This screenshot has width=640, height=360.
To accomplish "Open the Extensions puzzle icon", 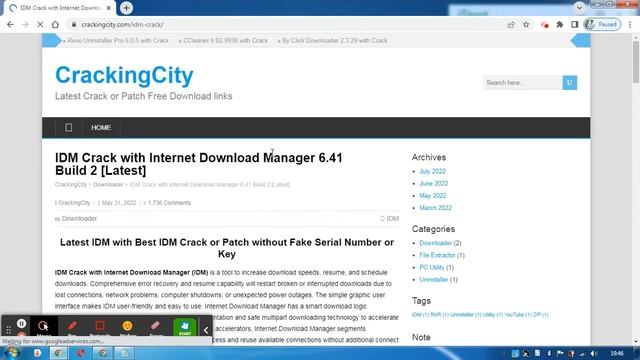I will point(560,24).
